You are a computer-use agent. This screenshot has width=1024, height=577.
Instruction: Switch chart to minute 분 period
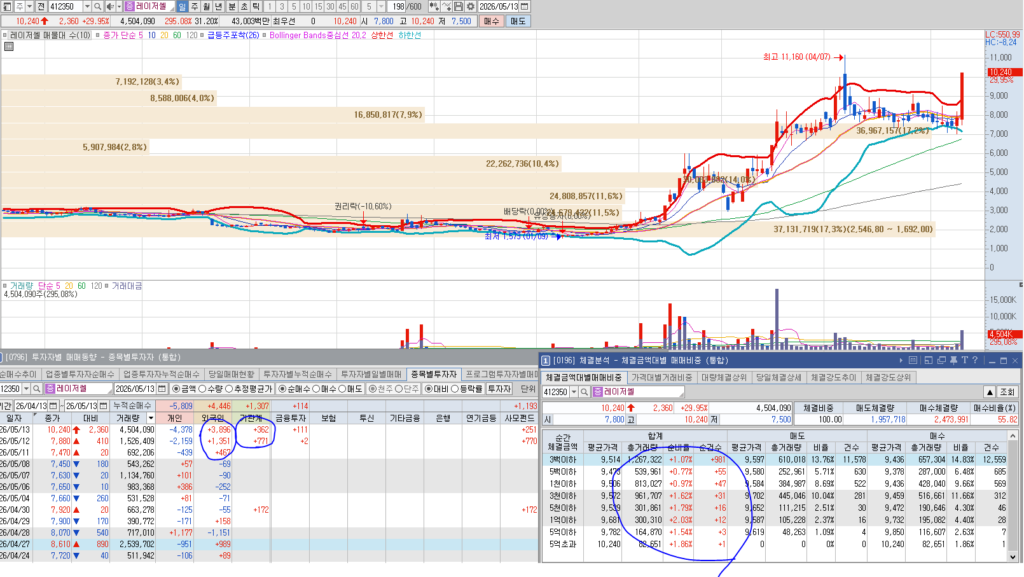232,7
